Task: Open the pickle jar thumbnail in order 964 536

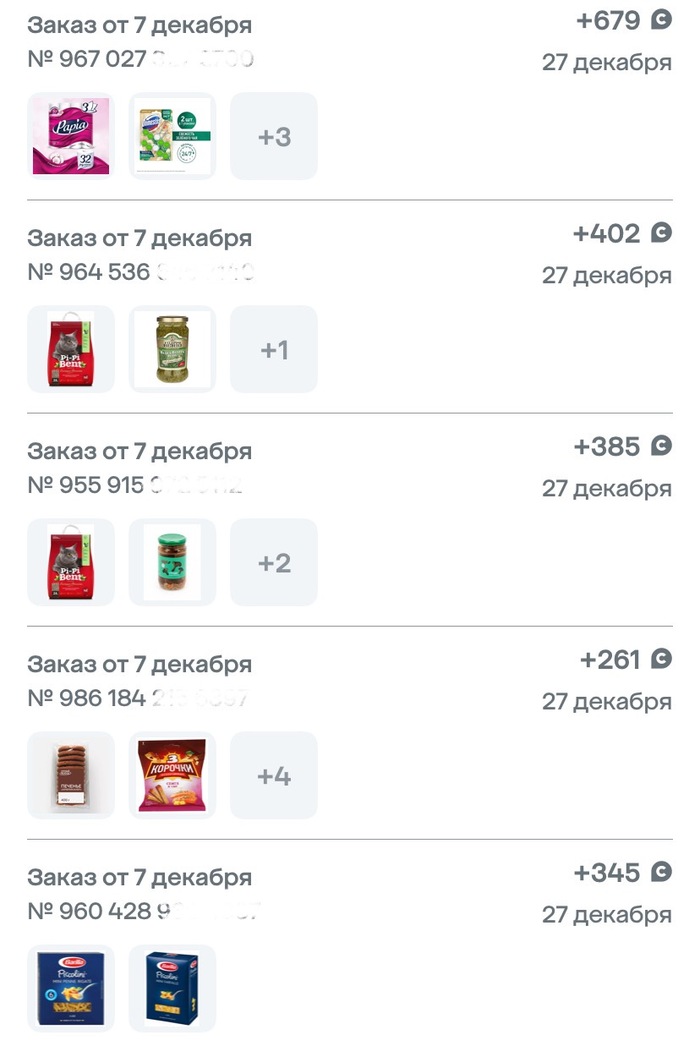Action: click(172, 349)
